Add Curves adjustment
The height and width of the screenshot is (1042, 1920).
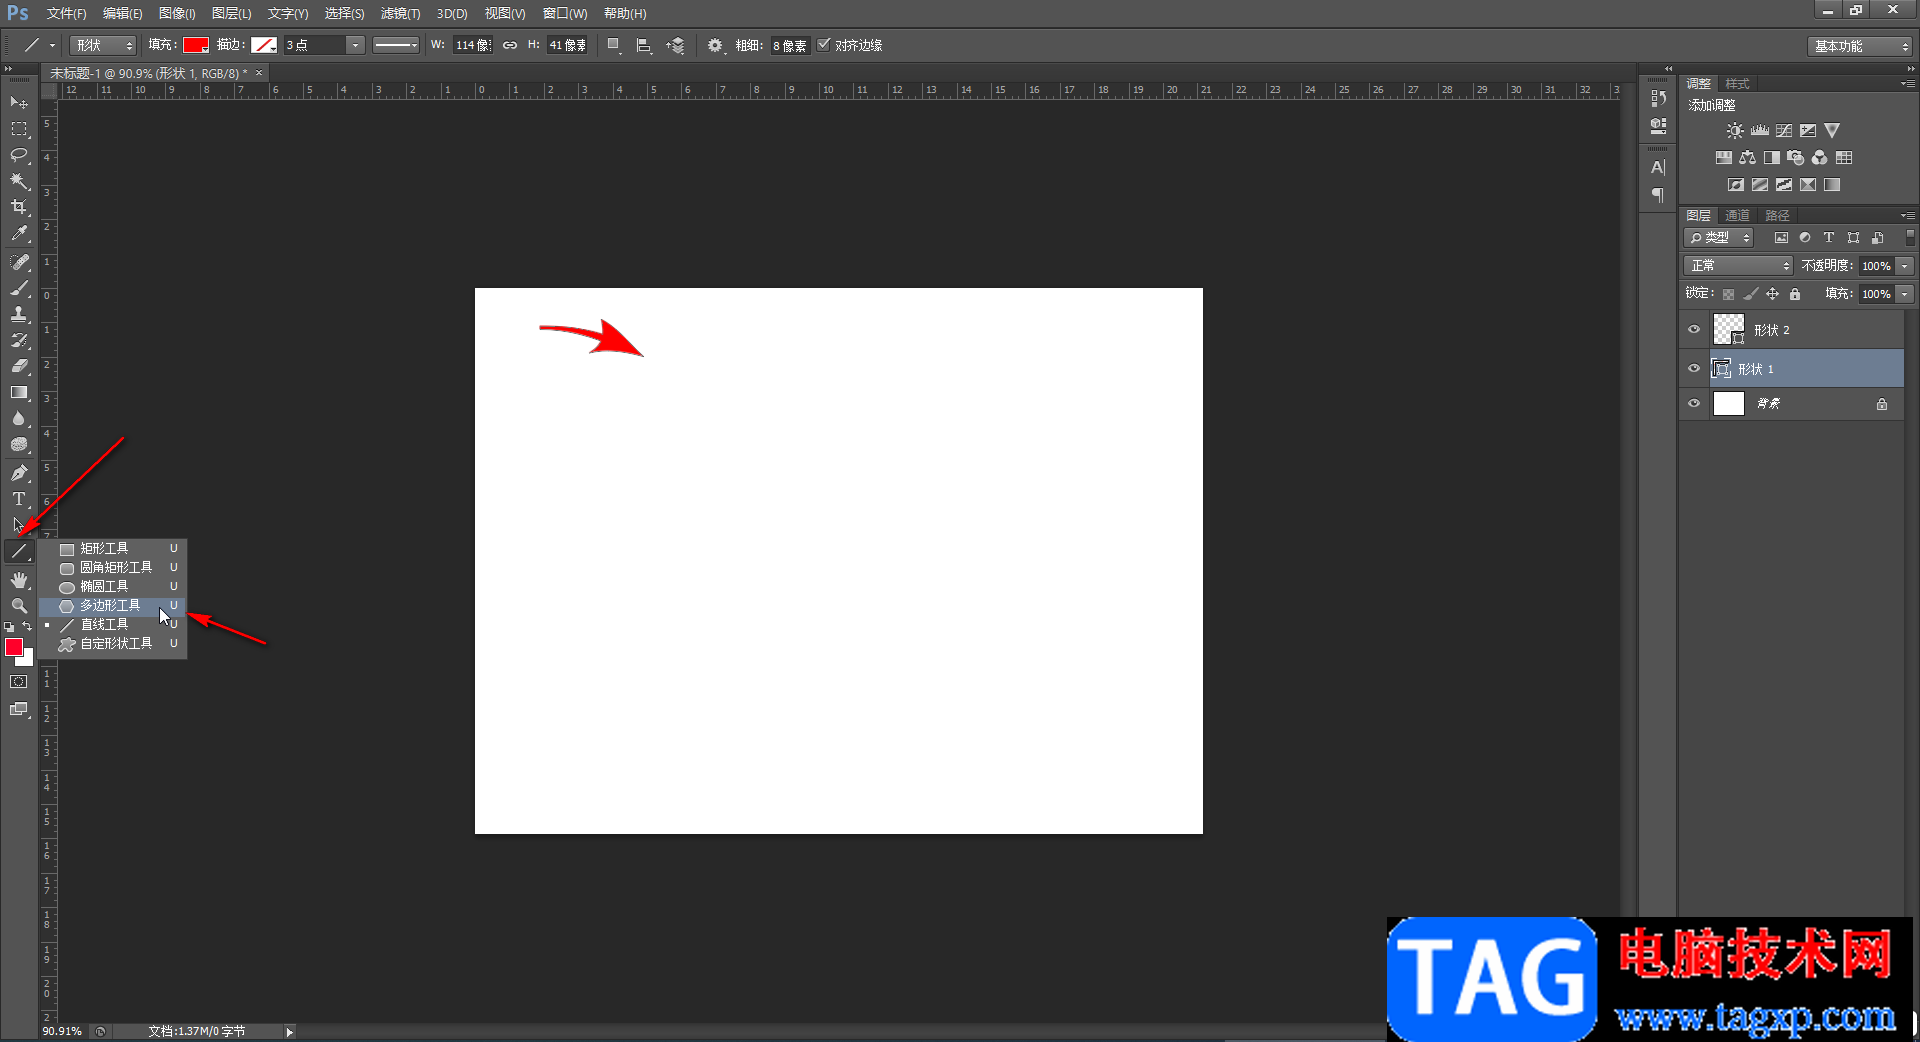[1784, 131]
